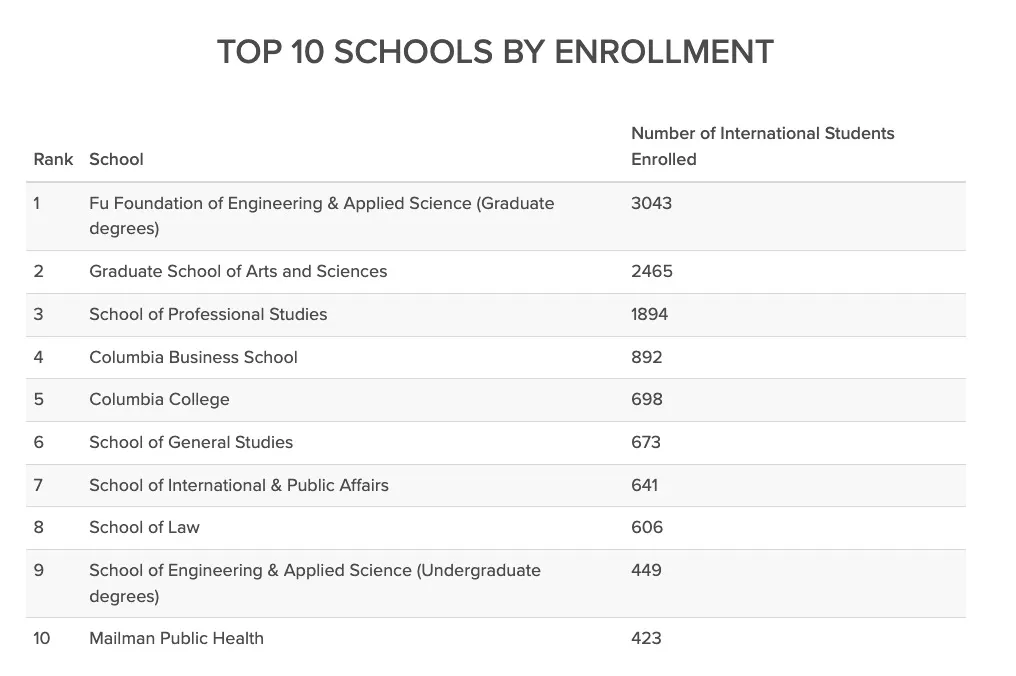Click the enrollment figure 1894
Screen dimensions: 1016x676
(x=649, y=314)
